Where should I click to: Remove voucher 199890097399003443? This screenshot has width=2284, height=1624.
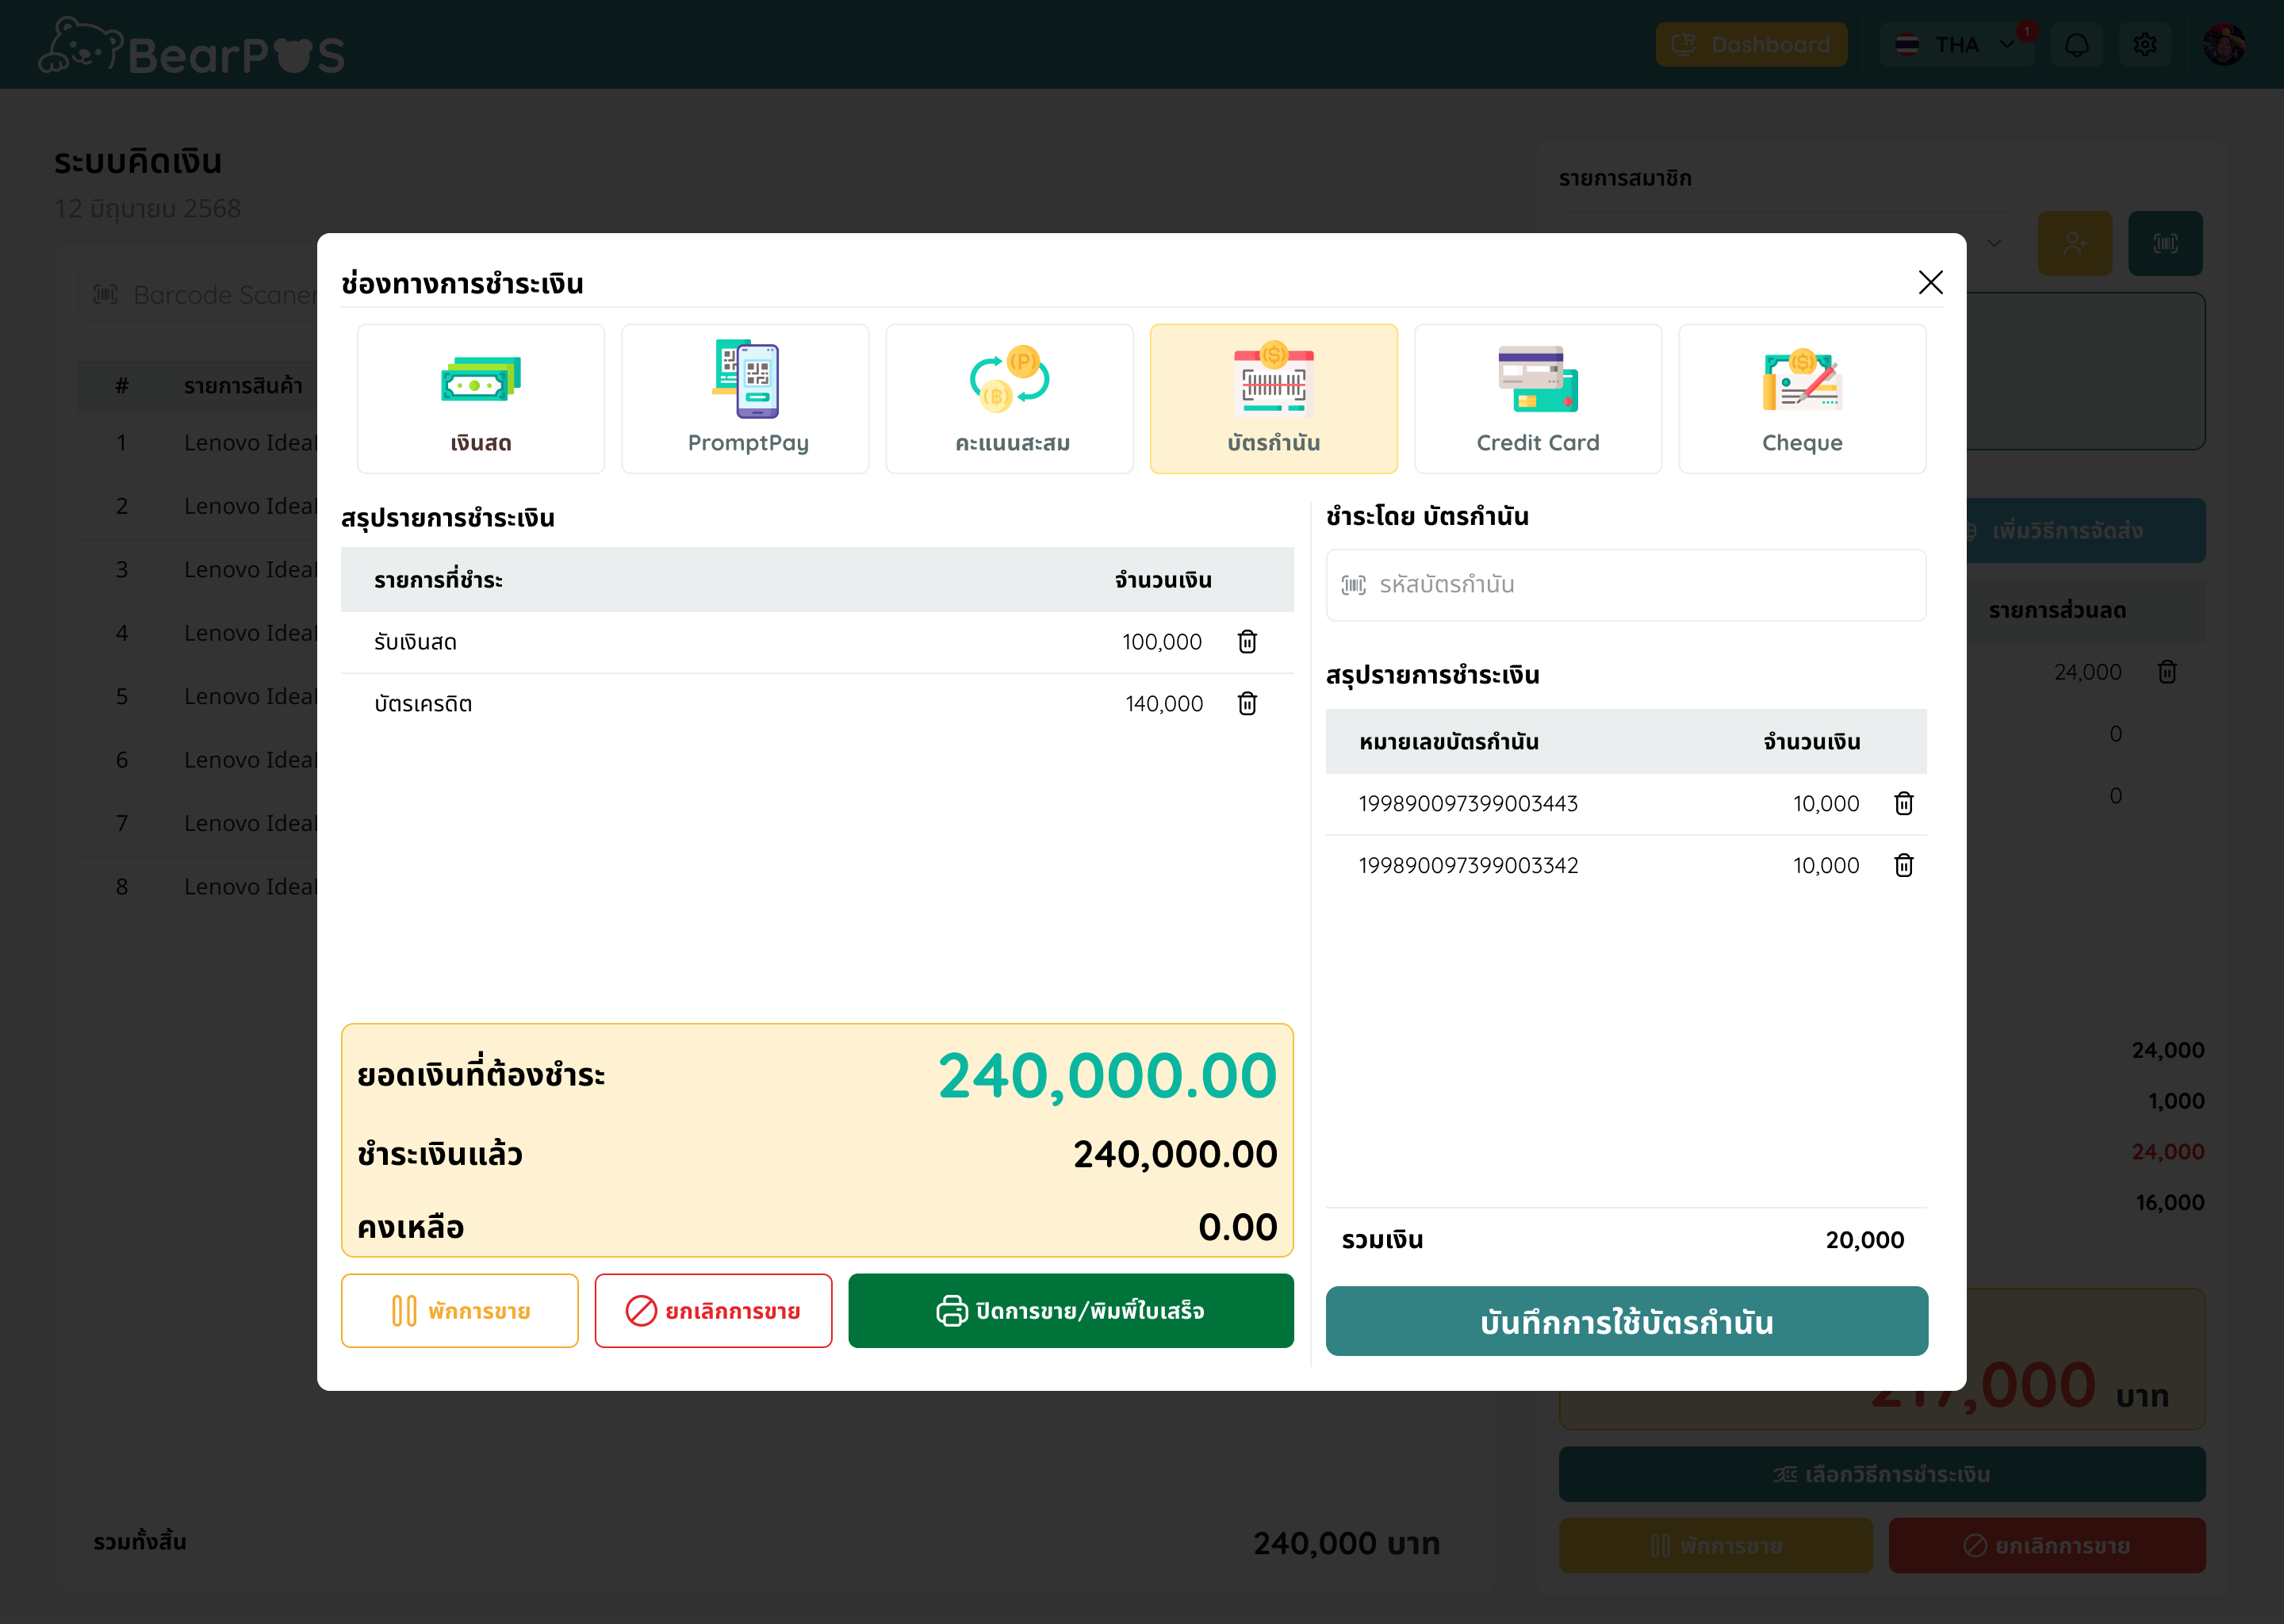tap(1903, 803)
